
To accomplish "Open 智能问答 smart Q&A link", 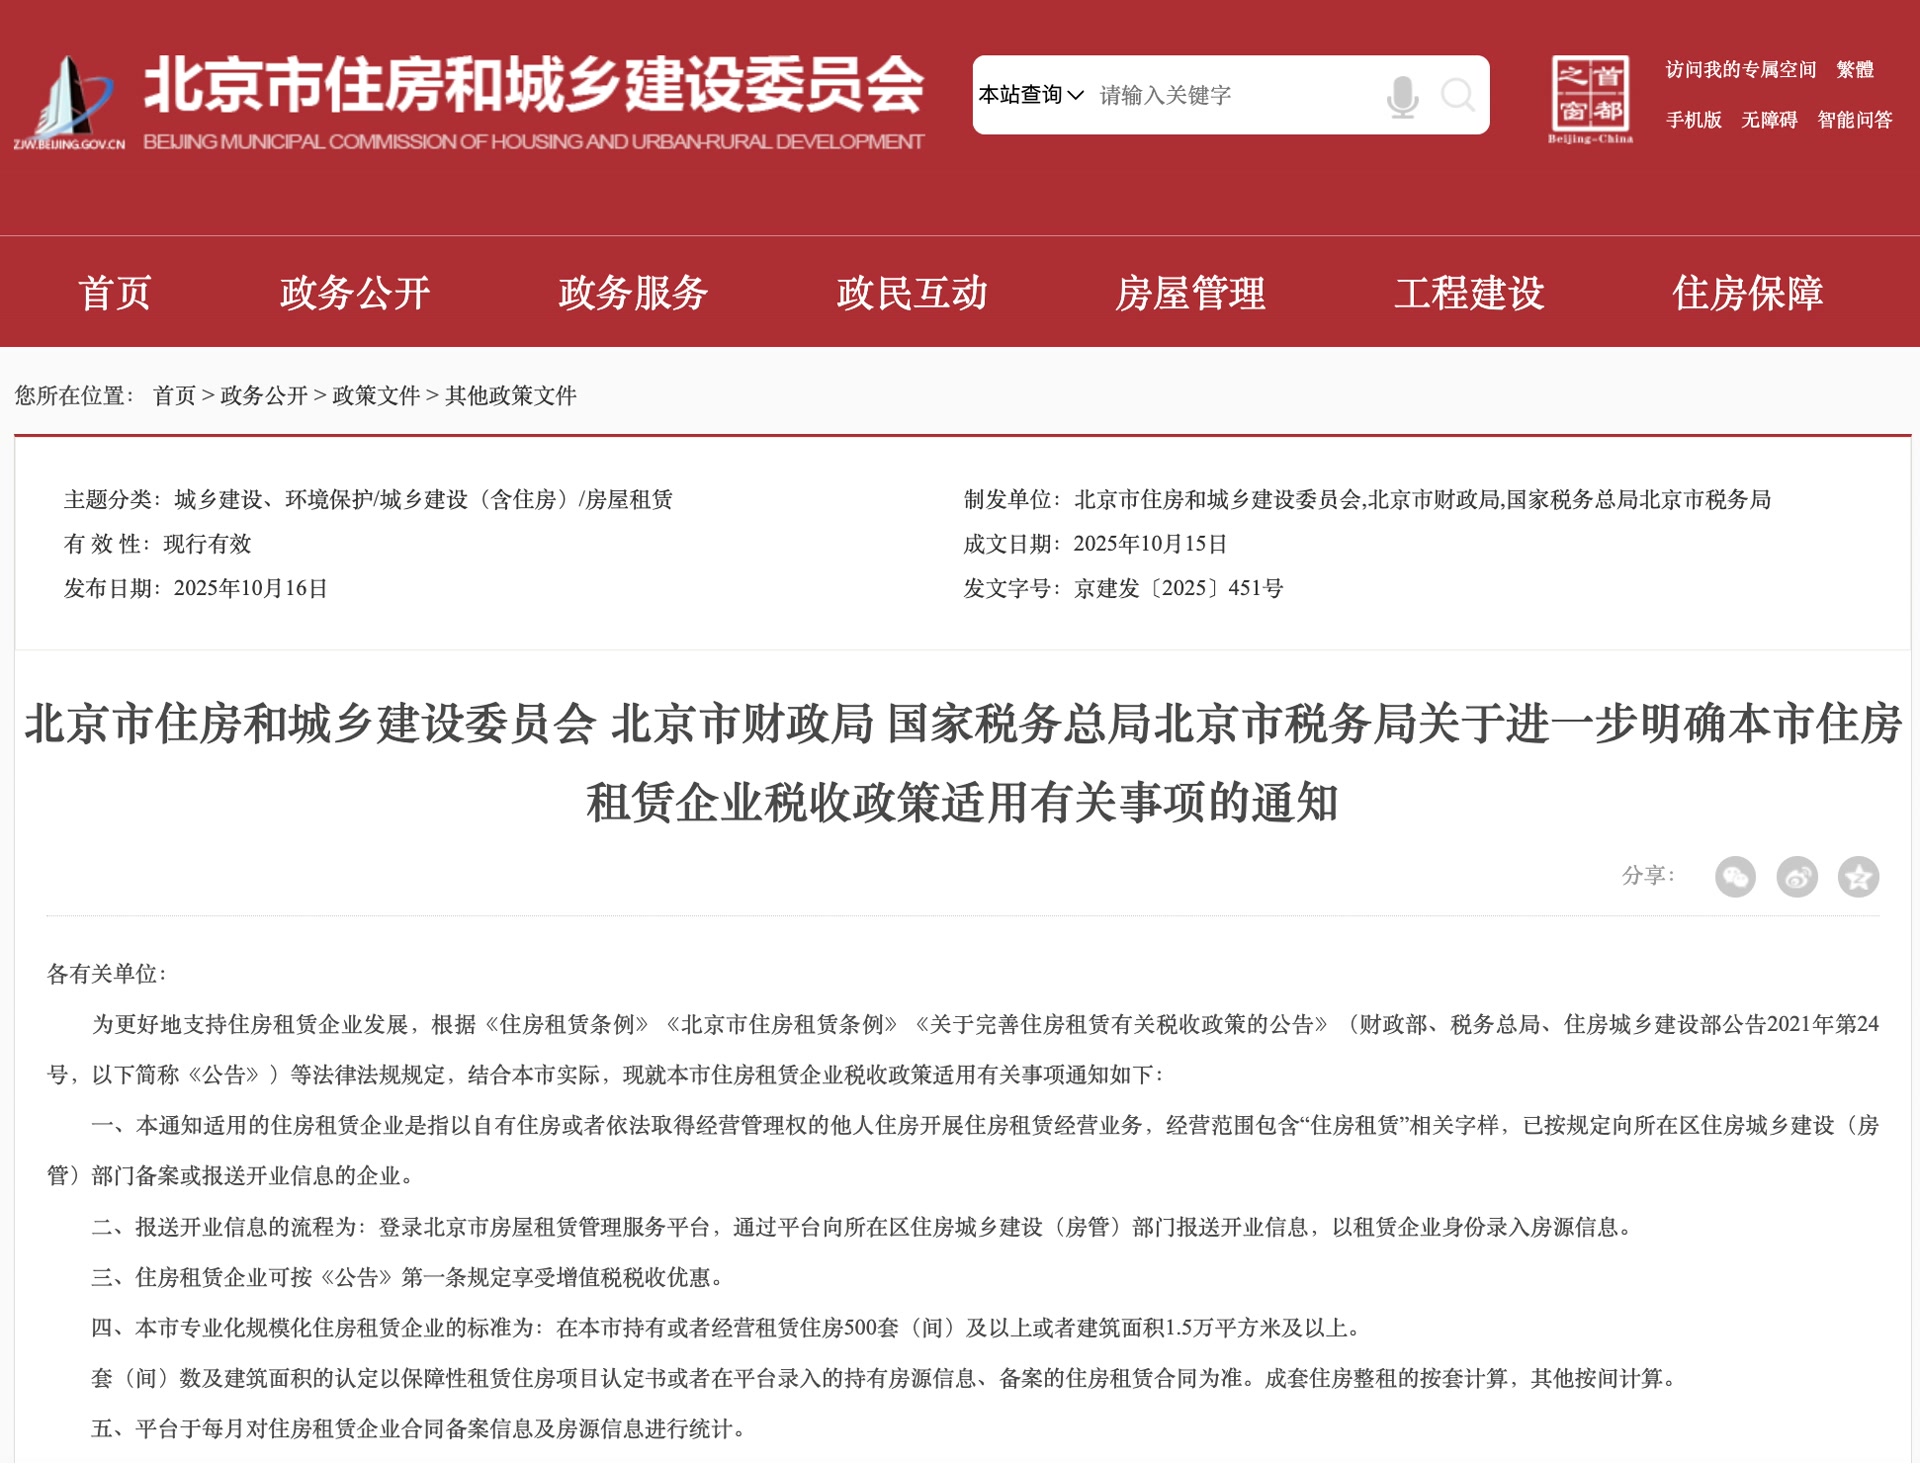I will [x=1855, y=120].
